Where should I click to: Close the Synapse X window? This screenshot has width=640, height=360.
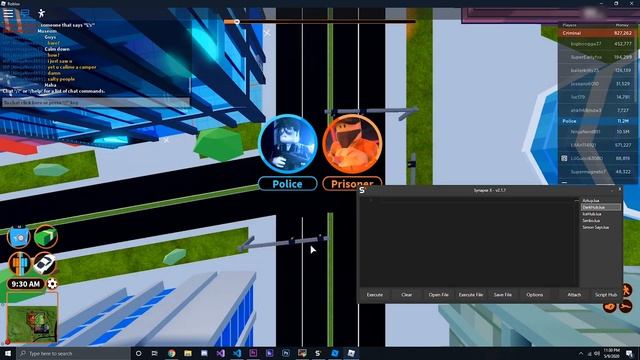[x=620, y=189]
